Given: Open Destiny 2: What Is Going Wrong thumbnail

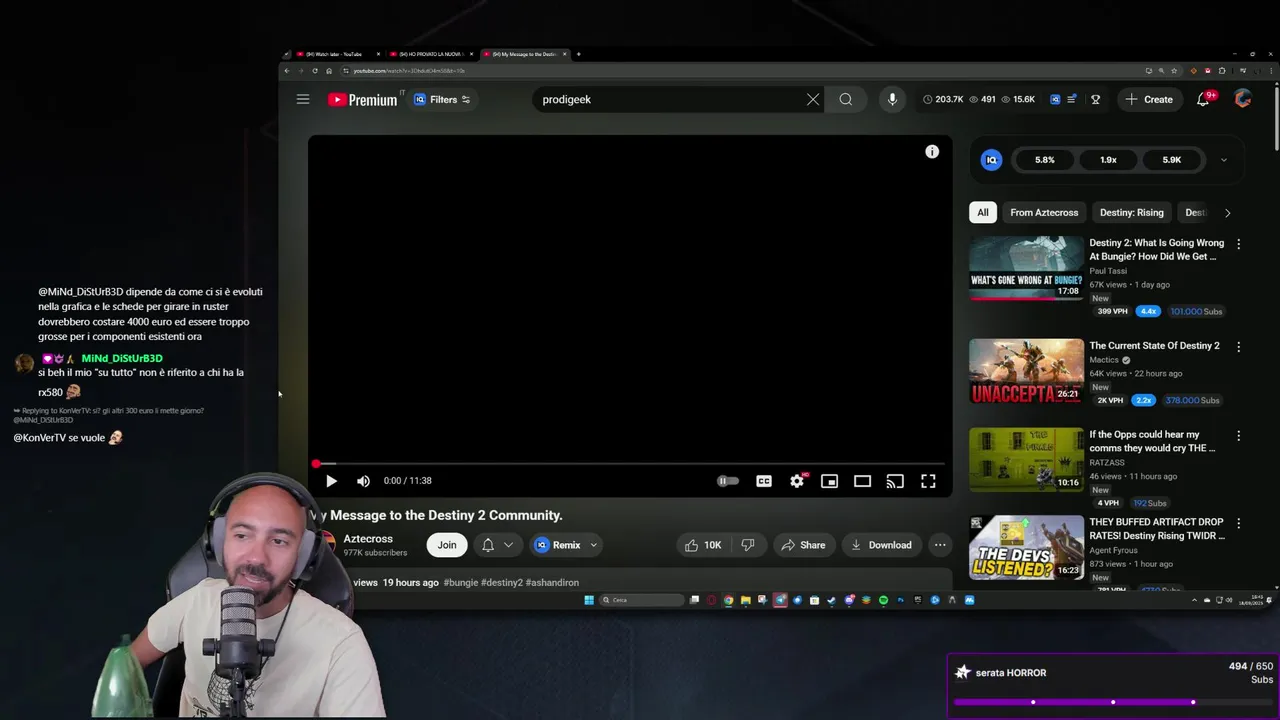Looking at the screenshot, I should (1026, 268).
